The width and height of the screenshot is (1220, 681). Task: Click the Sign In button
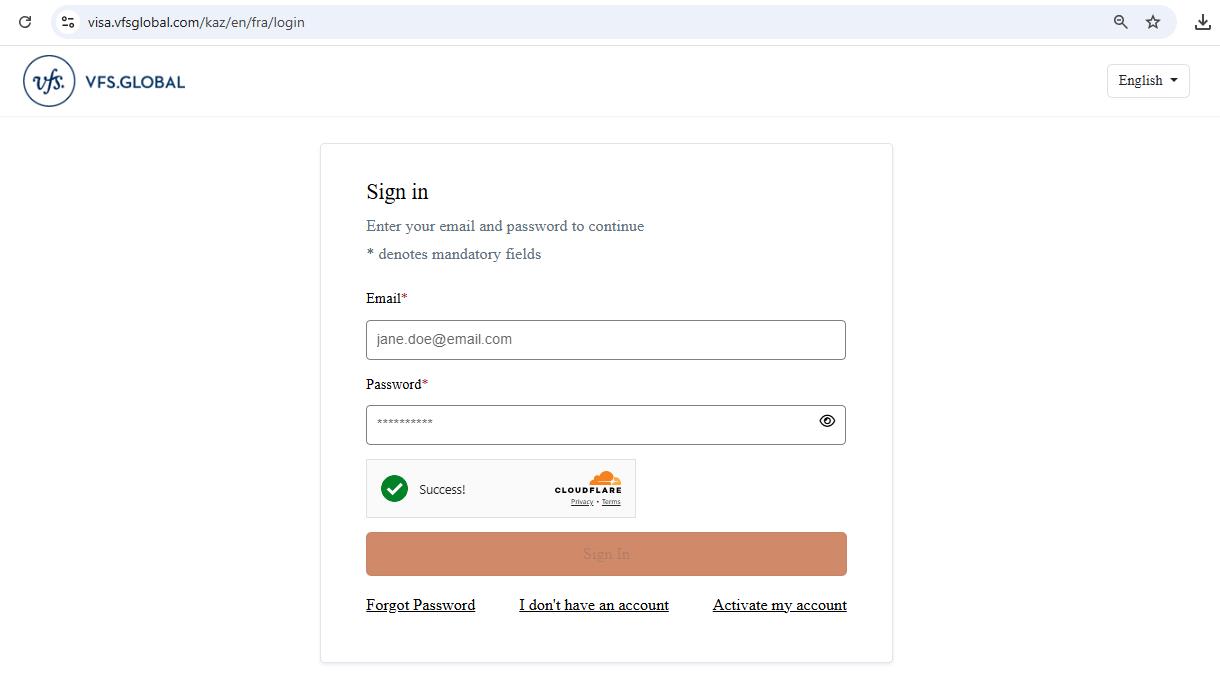(606, 554)
